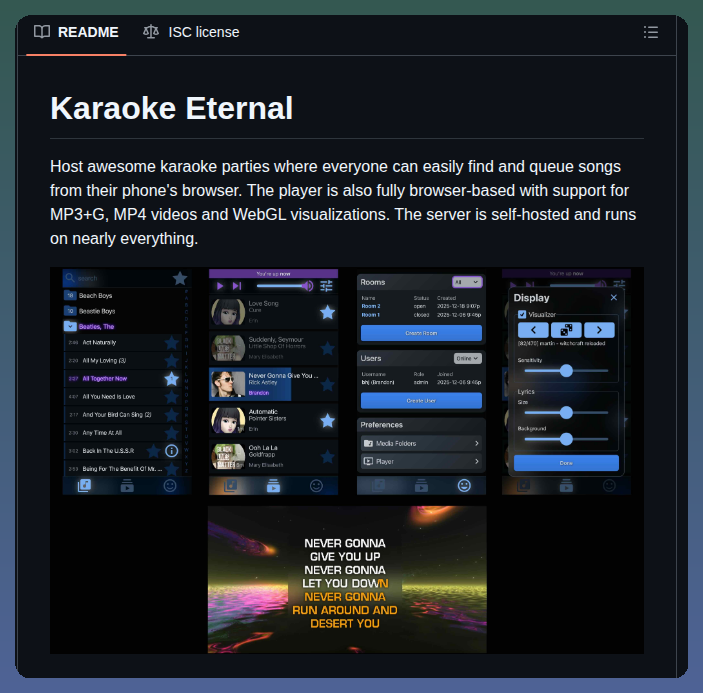The width and height of the screenshot is (703, 693).
Task: Click queue icon in the song list panel
Action: tap(127, 485)
